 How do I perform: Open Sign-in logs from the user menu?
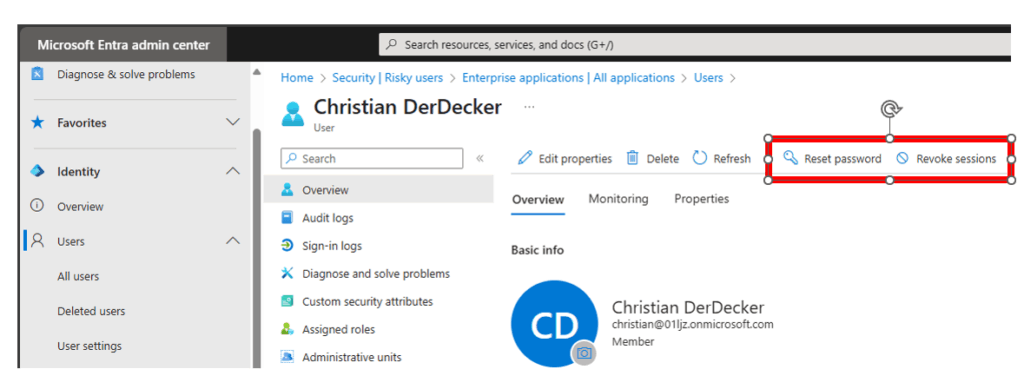[x=332, y=246]
